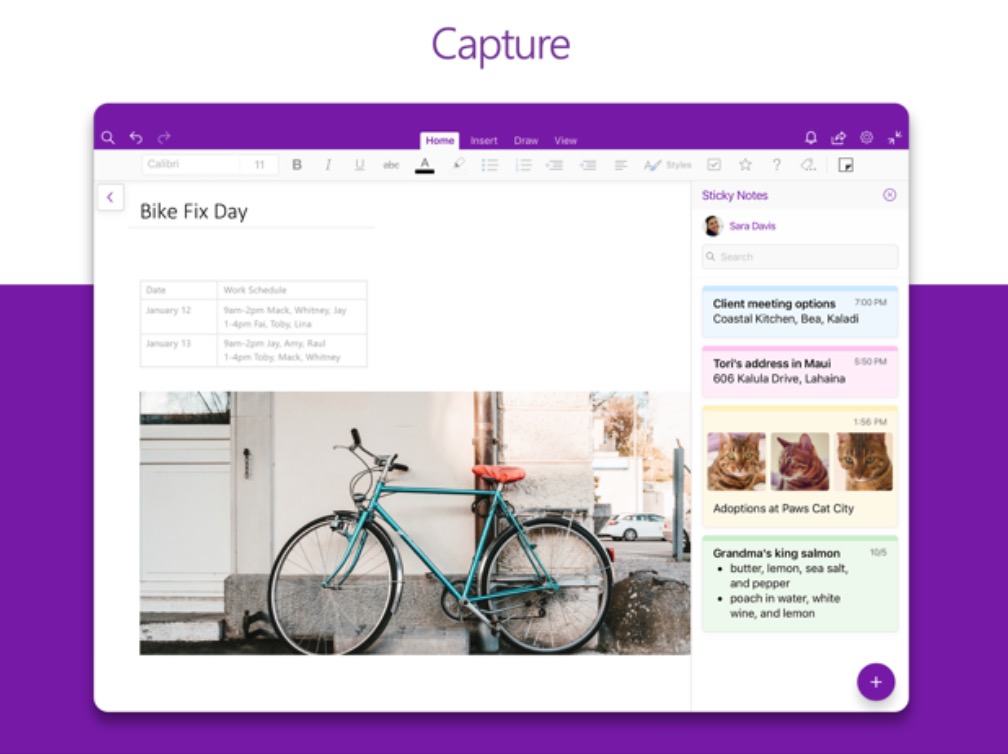Click Sara Davis profile picture
1008x754 pixels.
[713, 226]
